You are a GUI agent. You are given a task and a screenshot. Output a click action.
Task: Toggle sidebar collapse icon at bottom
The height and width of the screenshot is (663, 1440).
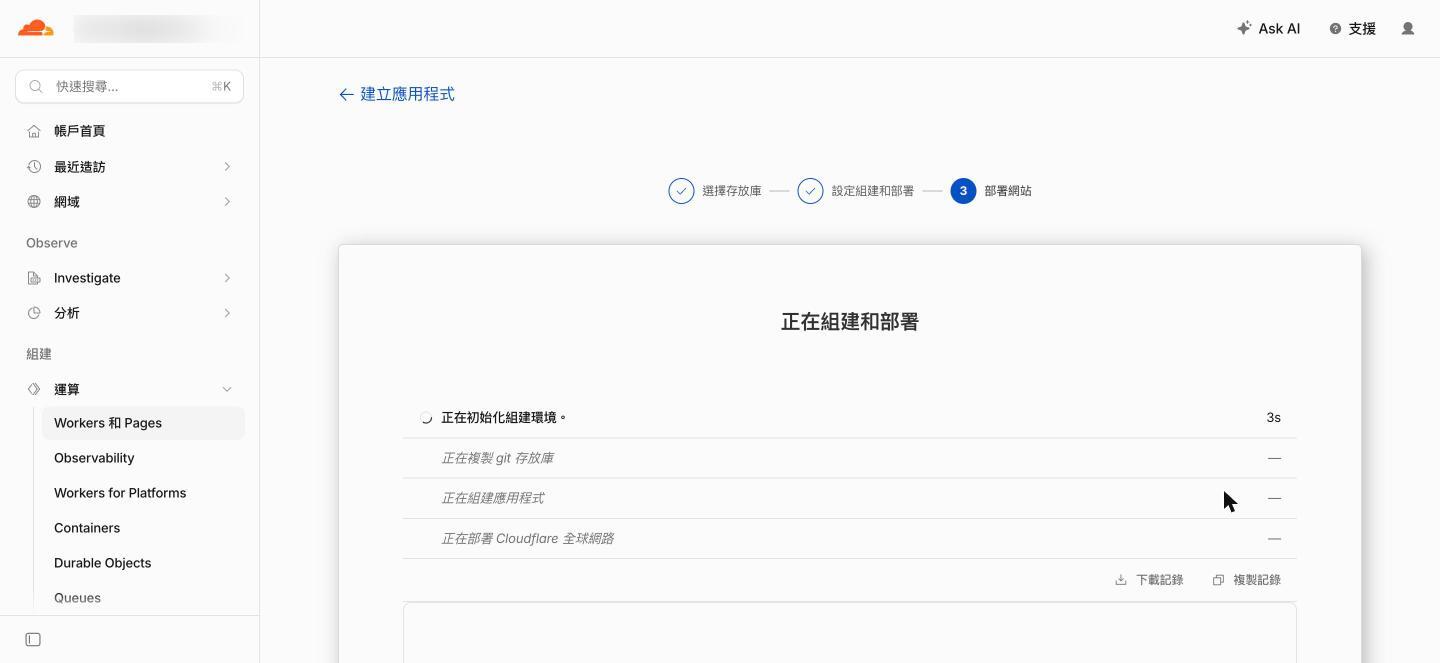click(33, 639)
